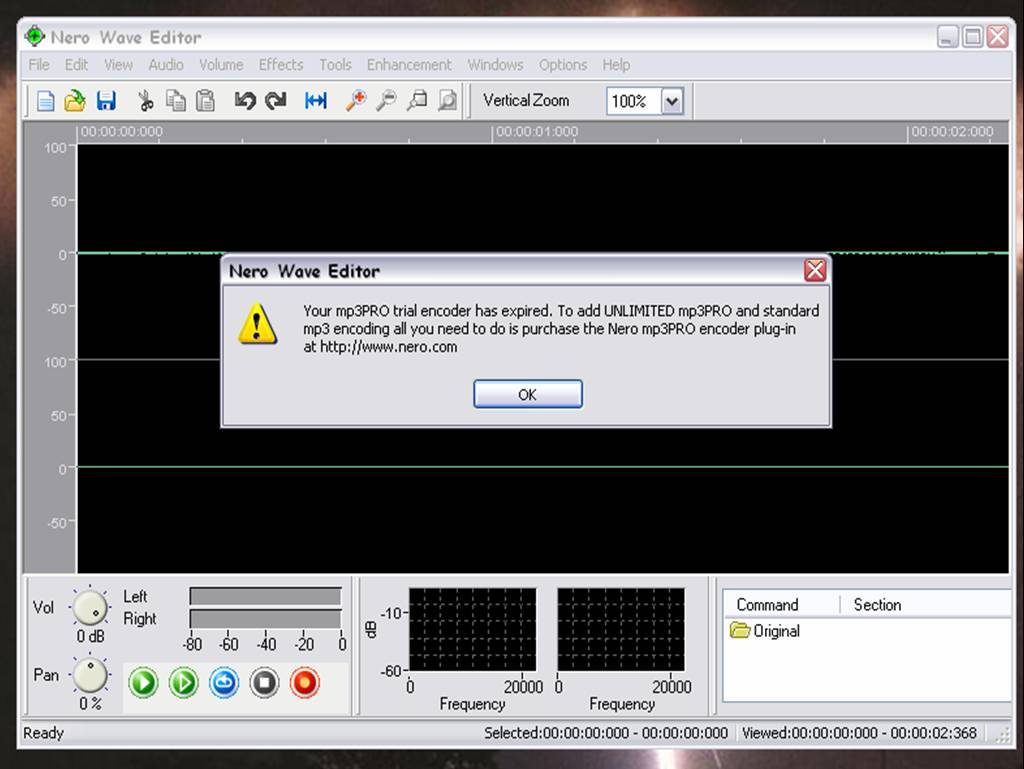Click the 00:00:02:000 timeline ruler marker
This screenshot has width=1024, height=769.
[952, 132]
